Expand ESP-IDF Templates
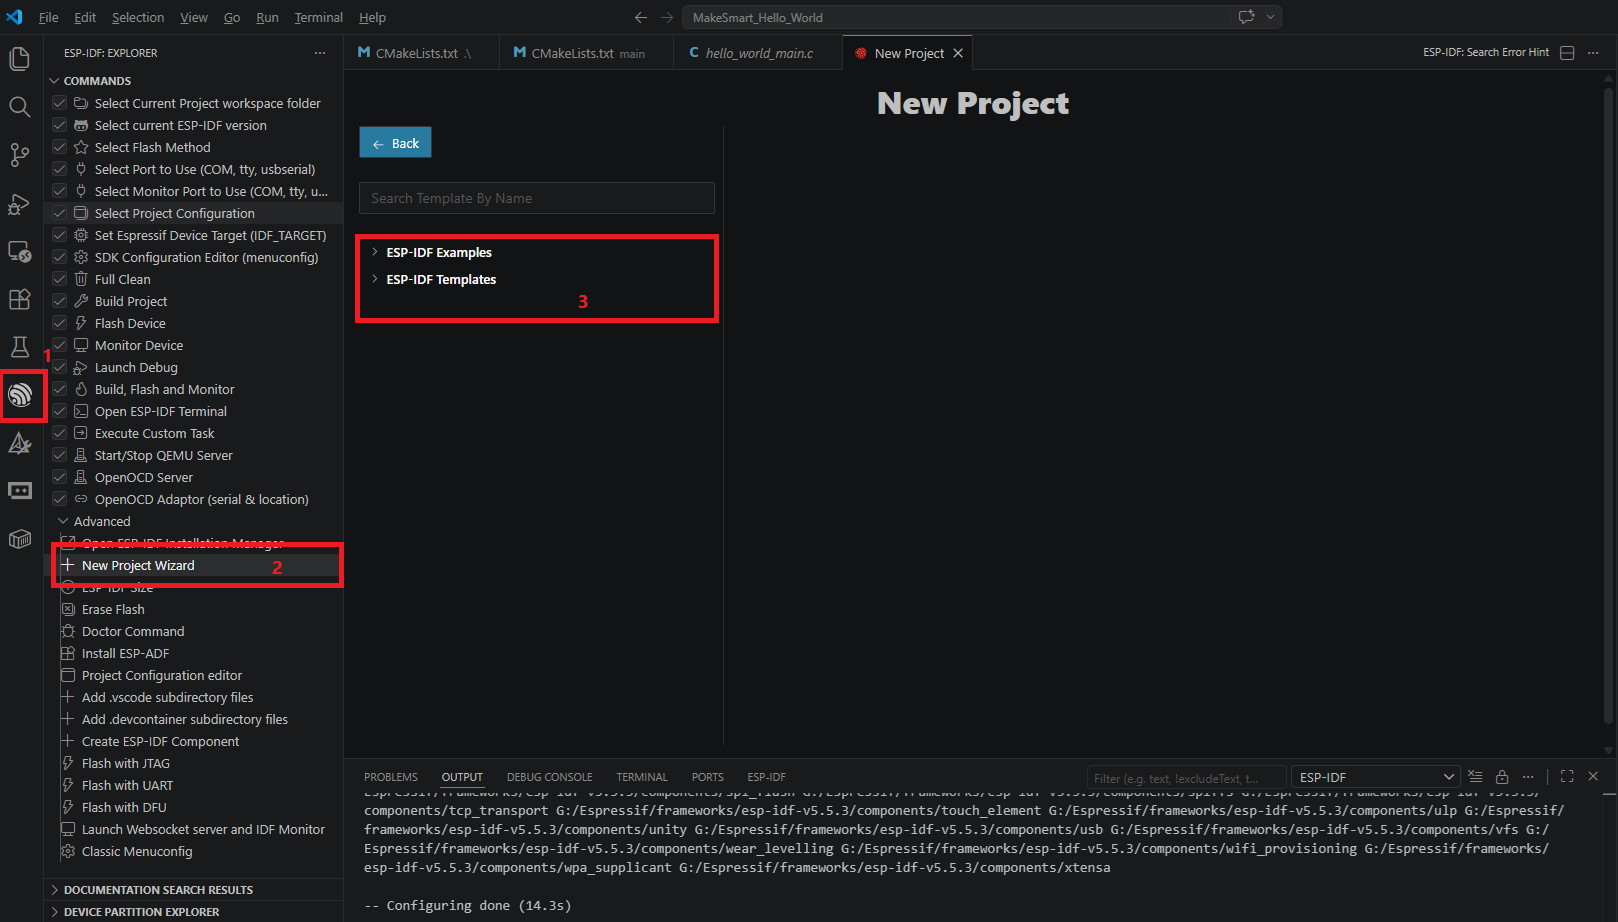The width and height of the screenshot is (1618, 922). (375, 279)
